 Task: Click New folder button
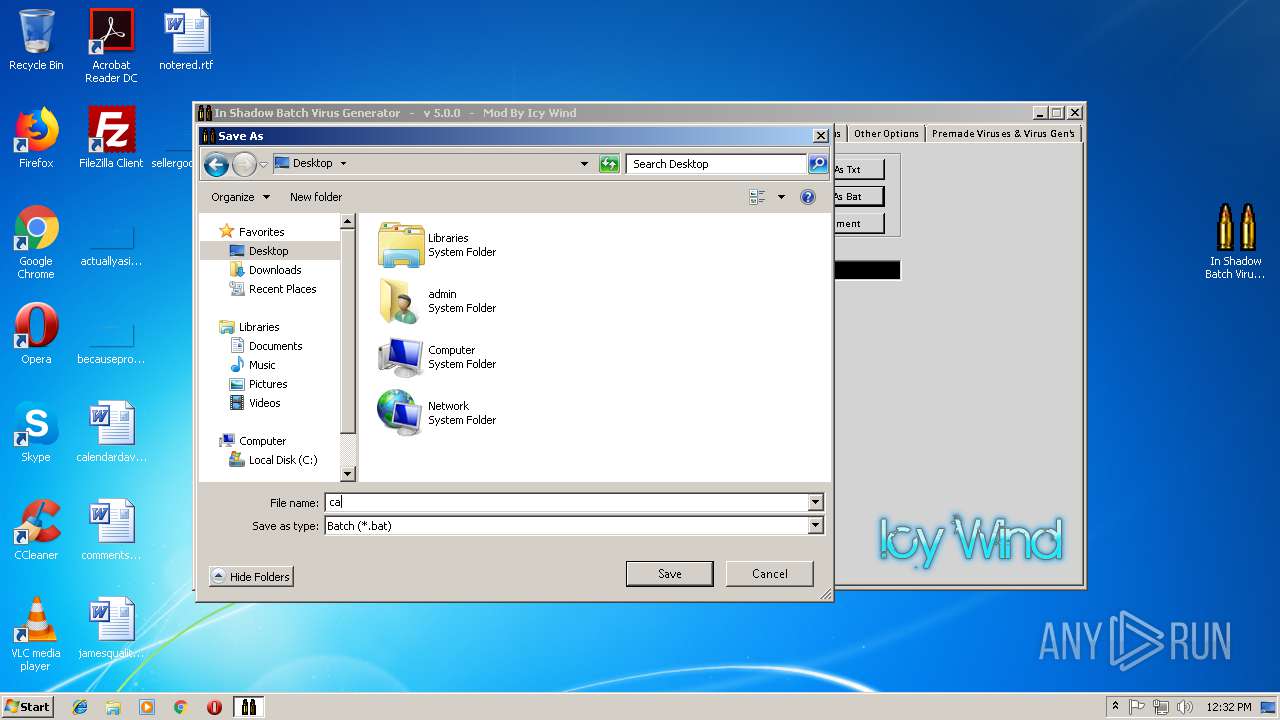pos(316,197)
